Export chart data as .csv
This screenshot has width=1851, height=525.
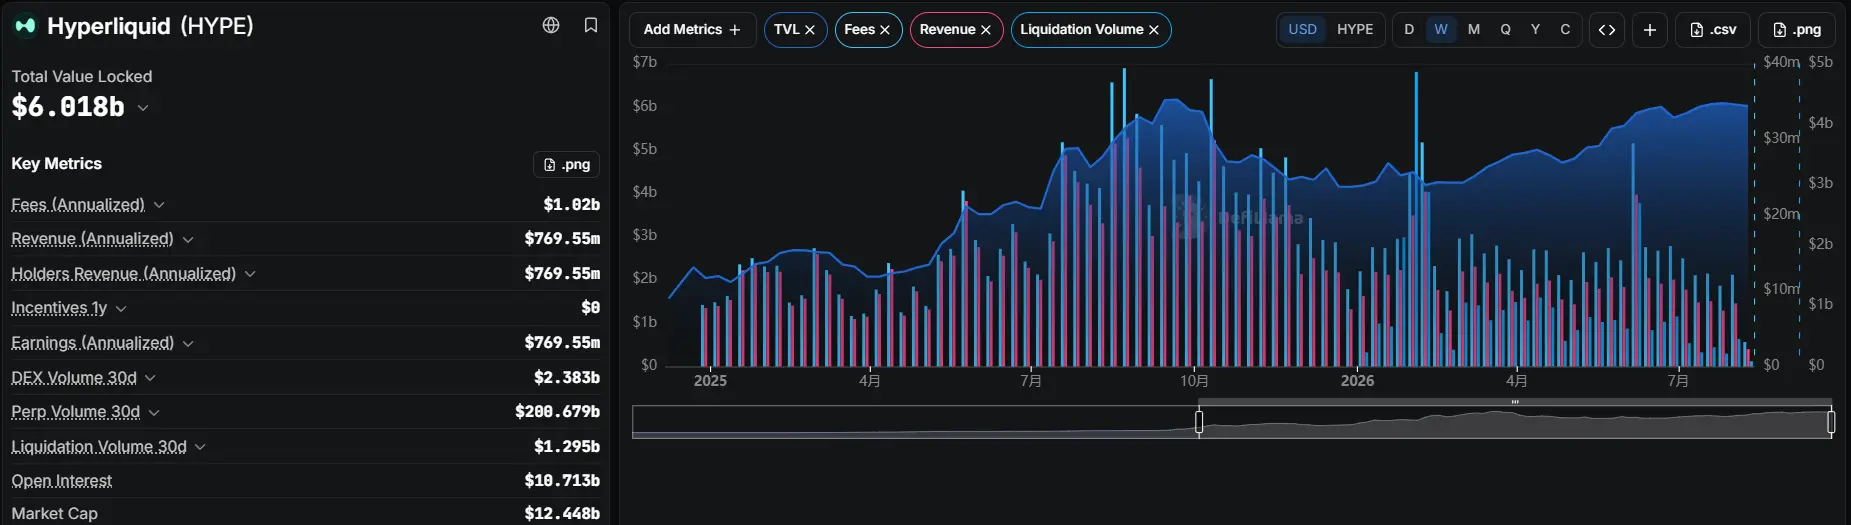click(x=1713, y=30)
